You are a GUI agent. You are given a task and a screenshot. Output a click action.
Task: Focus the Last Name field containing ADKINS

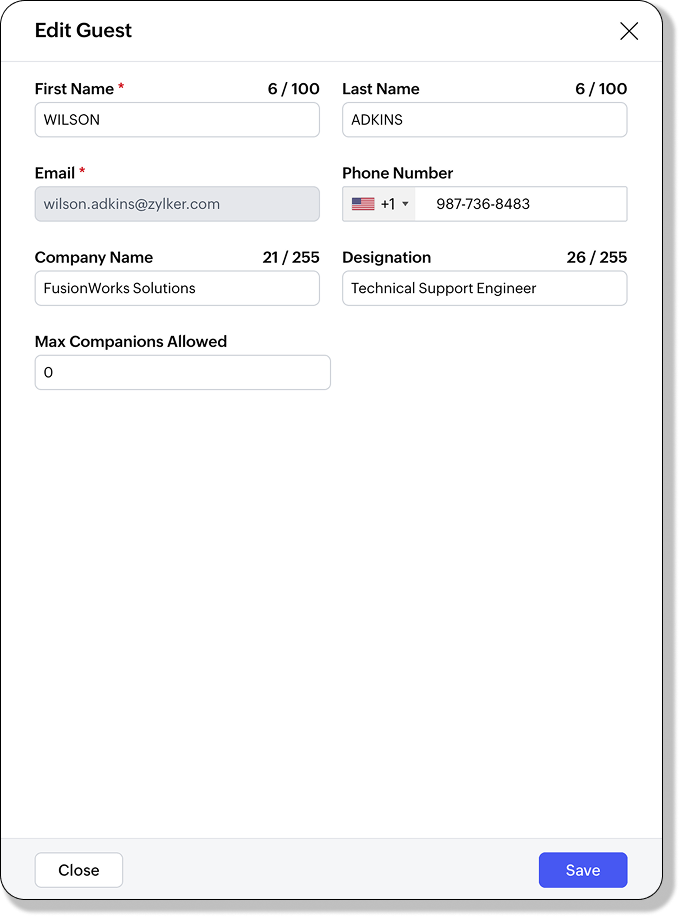[484, 120]
